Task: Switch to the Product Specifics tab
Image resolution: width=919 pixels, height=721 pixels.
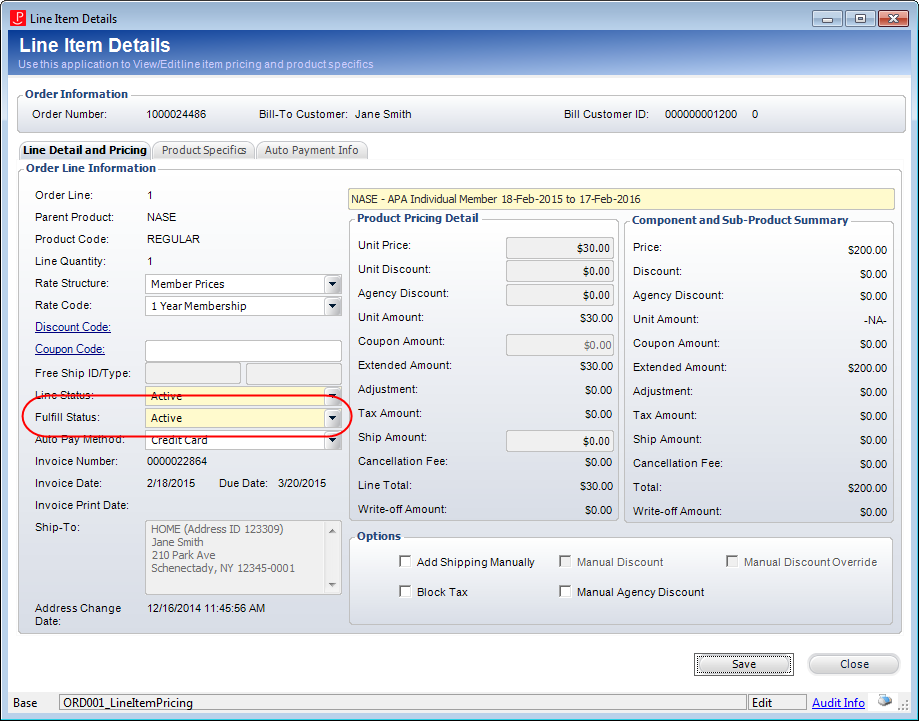Action: (x=203, y=150)
